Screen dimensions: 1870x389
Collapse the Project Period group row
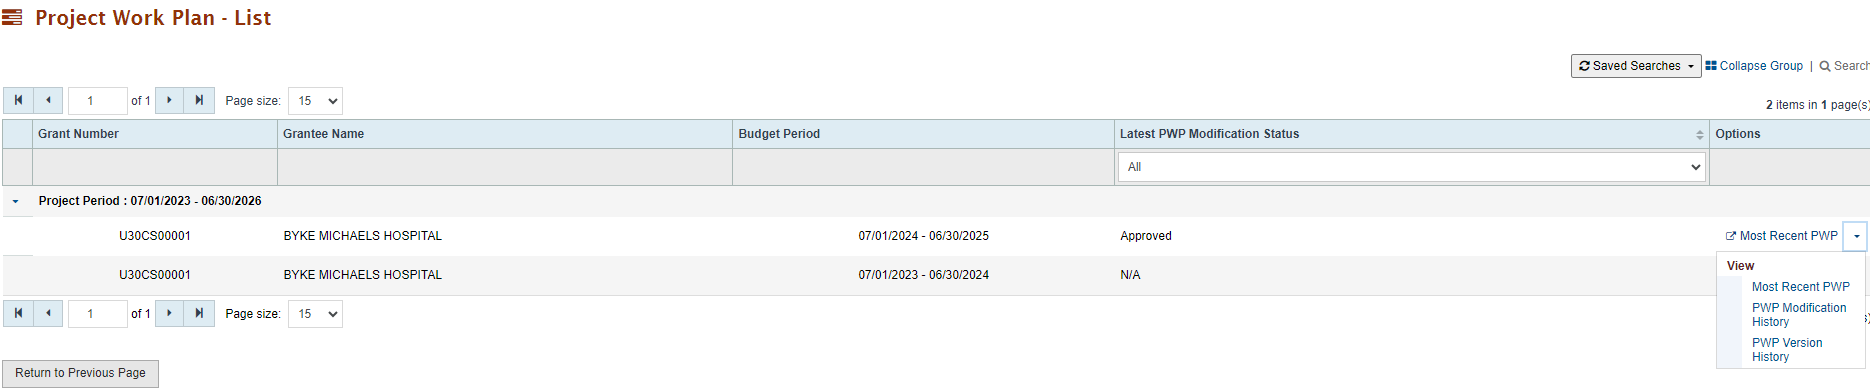coord(15,201)
